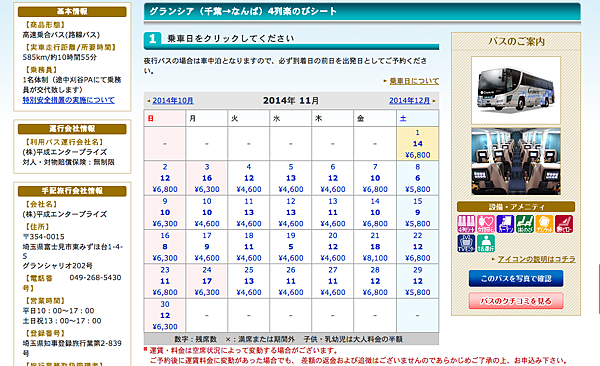
Task: Click the バスのご案内 heading
Action: (x=516, y=42)
